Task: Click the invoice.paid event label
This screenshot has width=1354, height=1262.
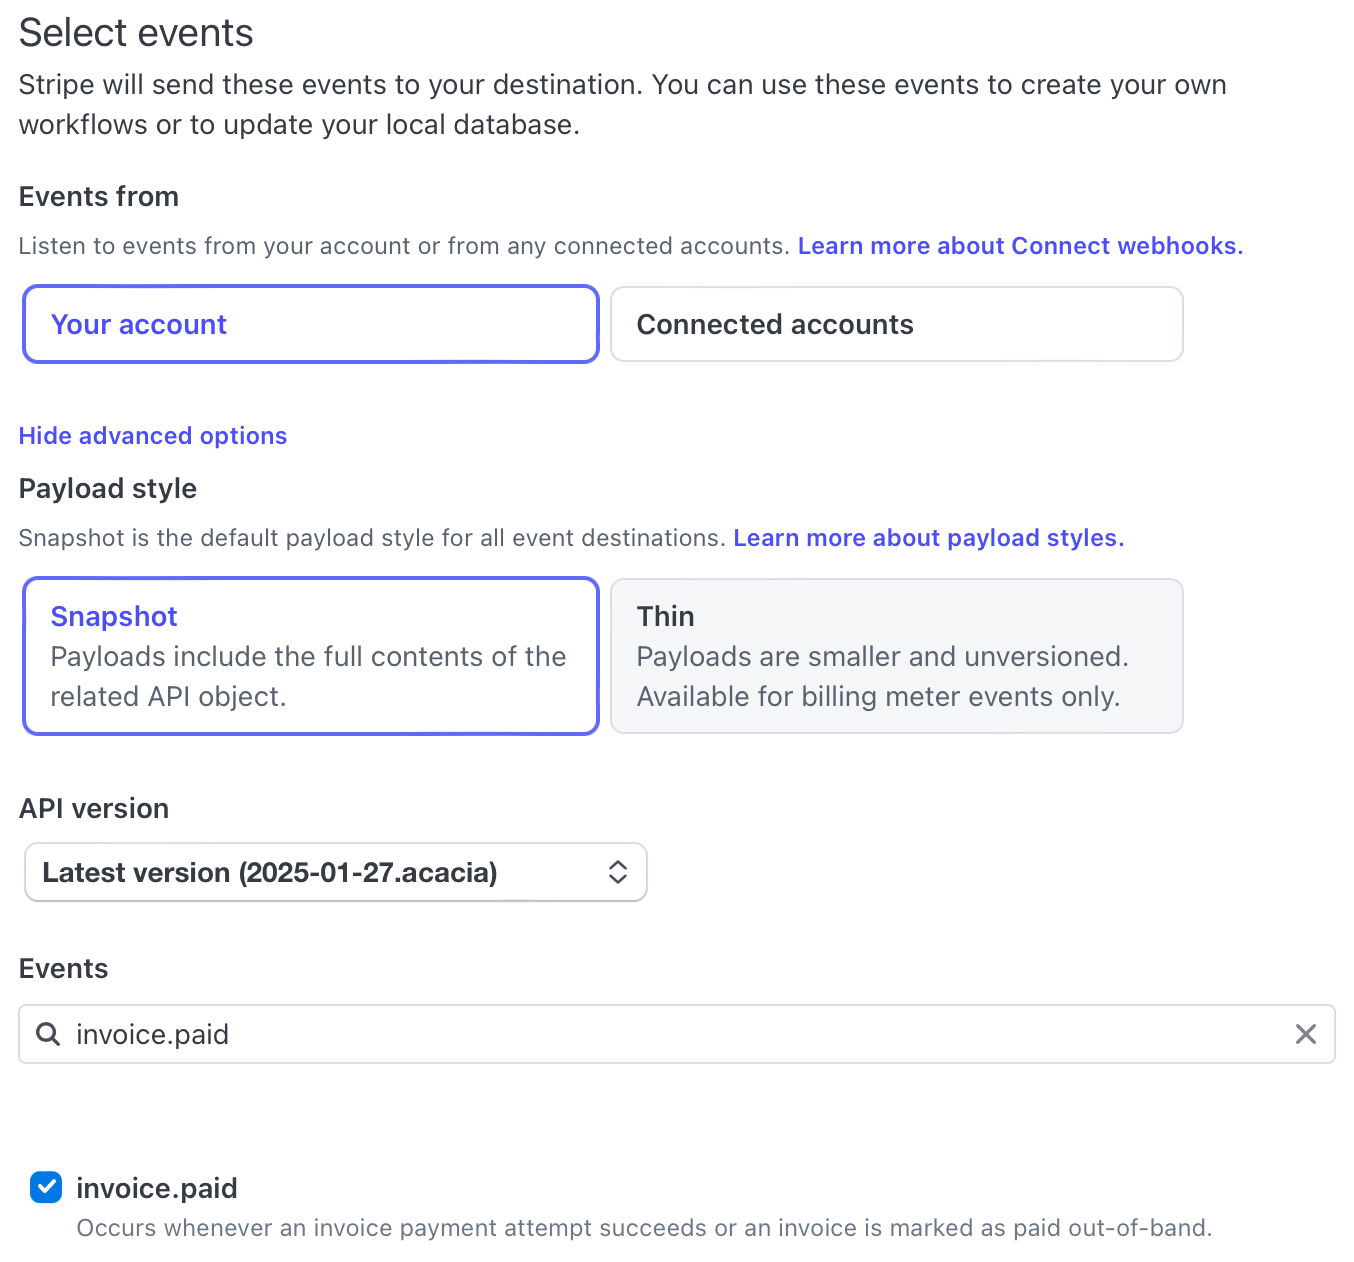Action: [157, 1188]
